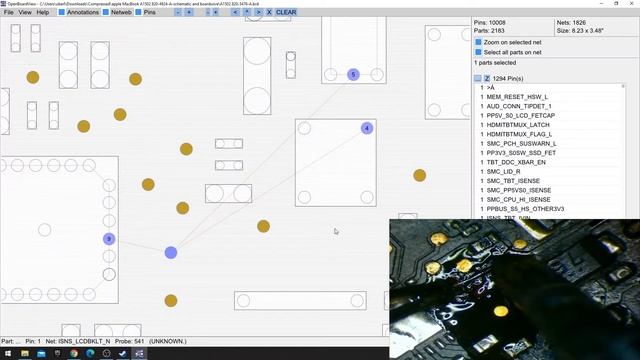Toggle Select all parts on net checkbox
This screenshot has height=360, width=640.
(478, 52)
